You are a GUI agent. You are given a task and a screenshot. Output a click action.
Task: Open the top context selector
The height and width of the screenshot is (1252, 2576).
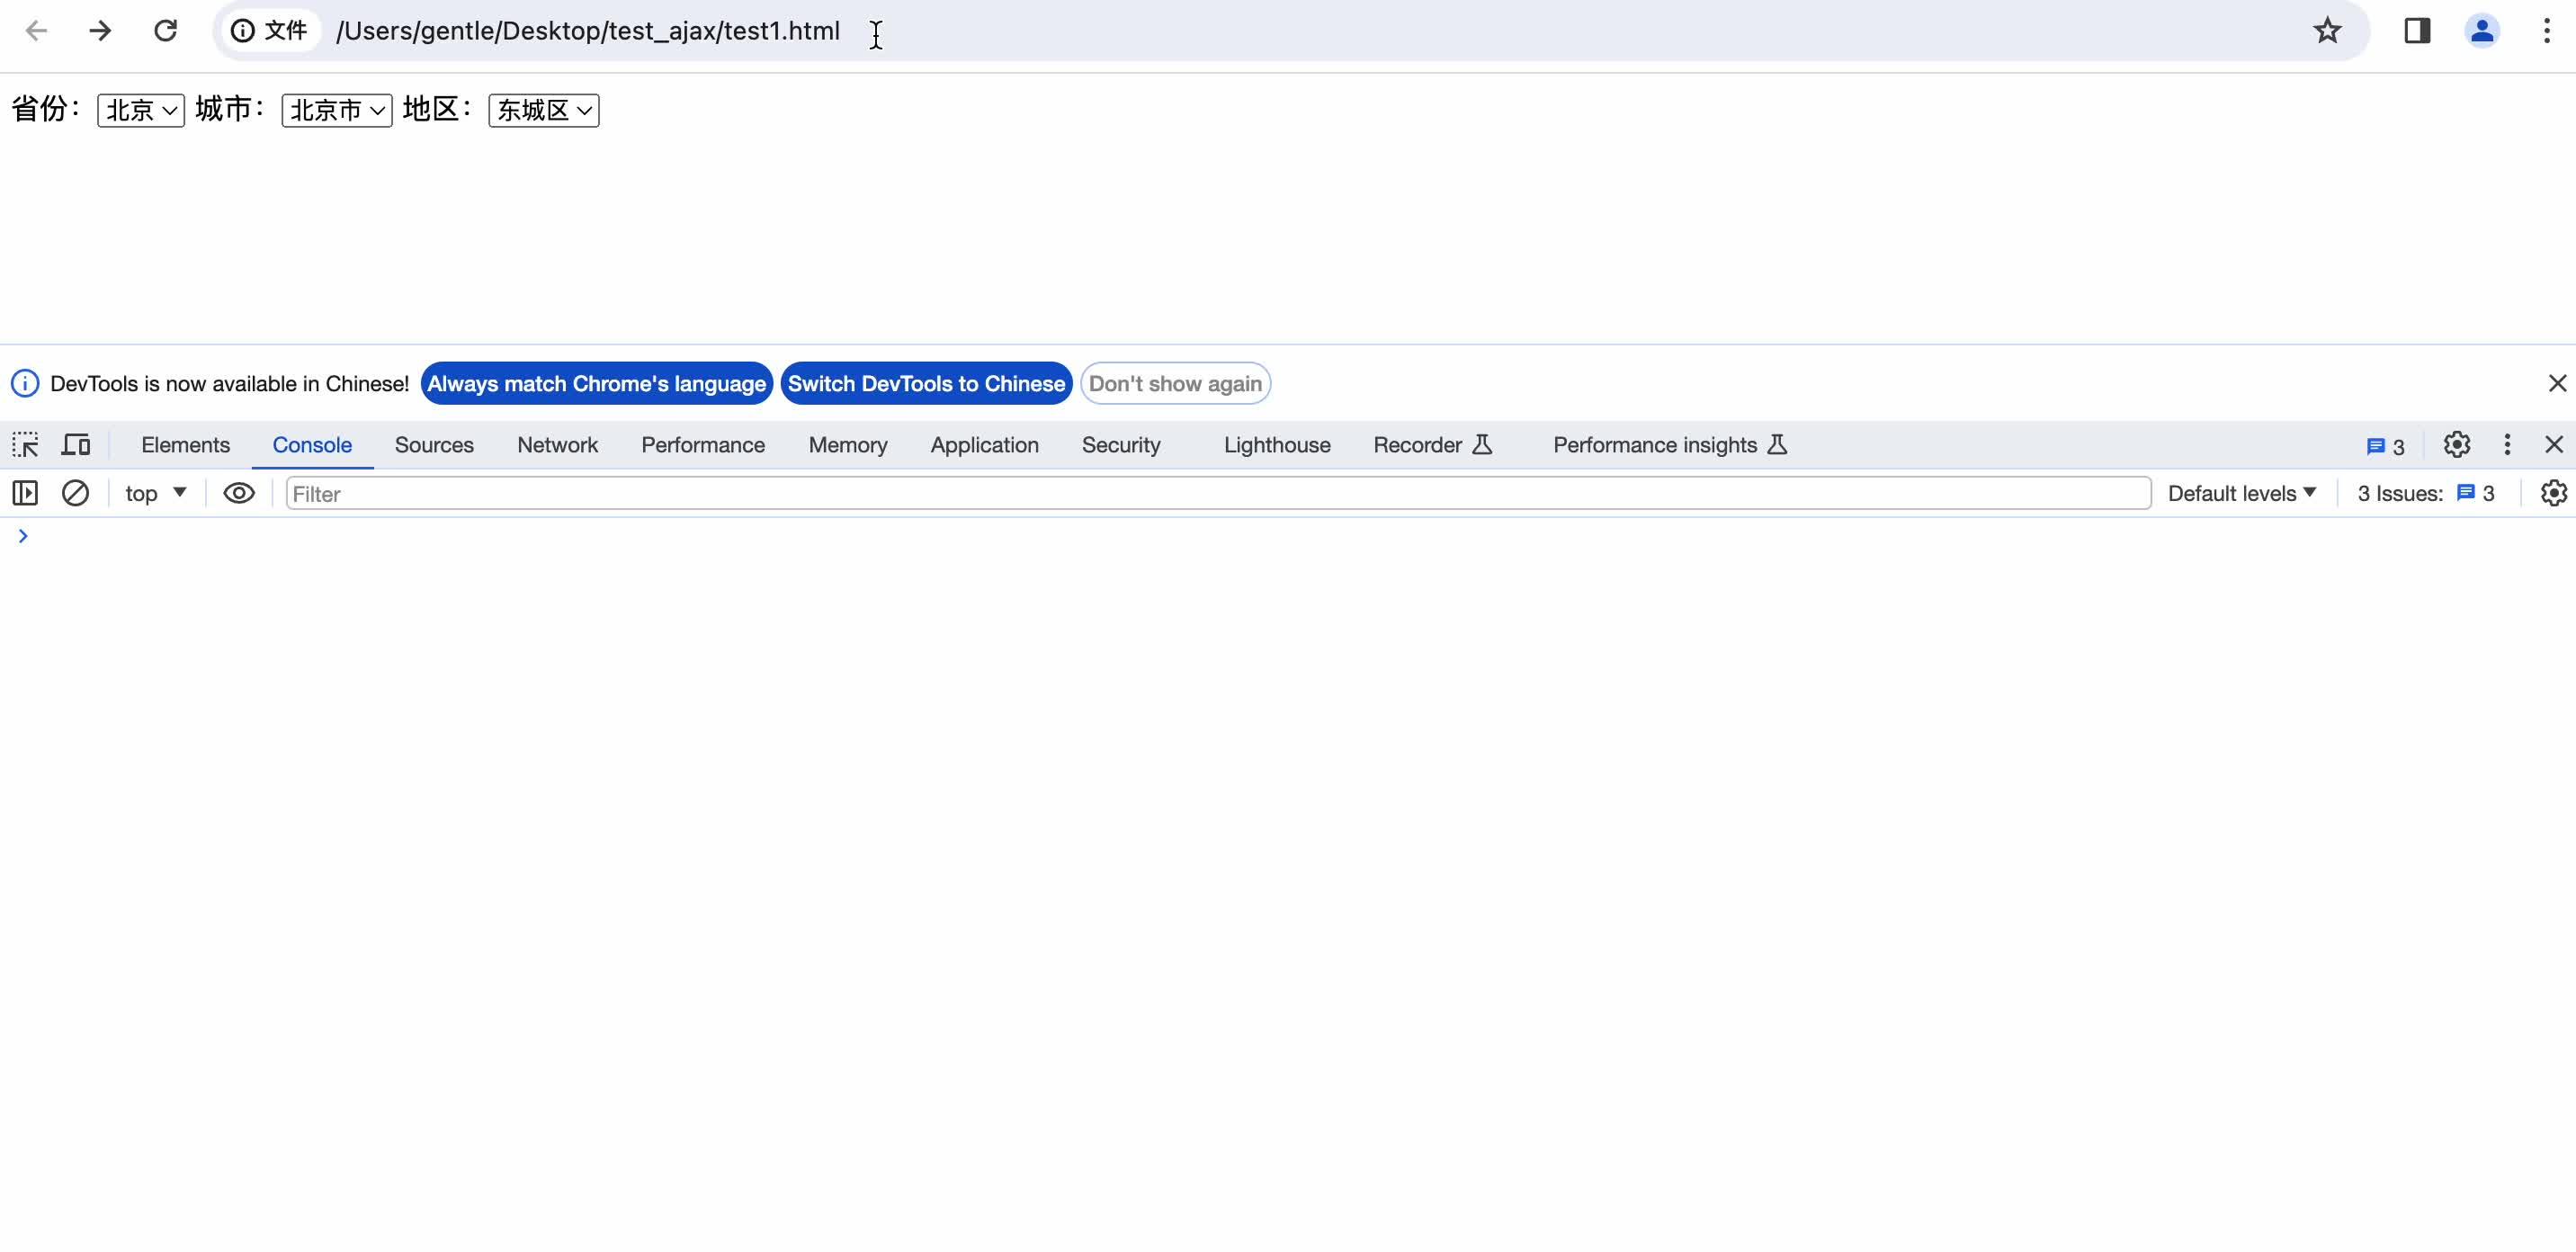[x=156, y=493]
